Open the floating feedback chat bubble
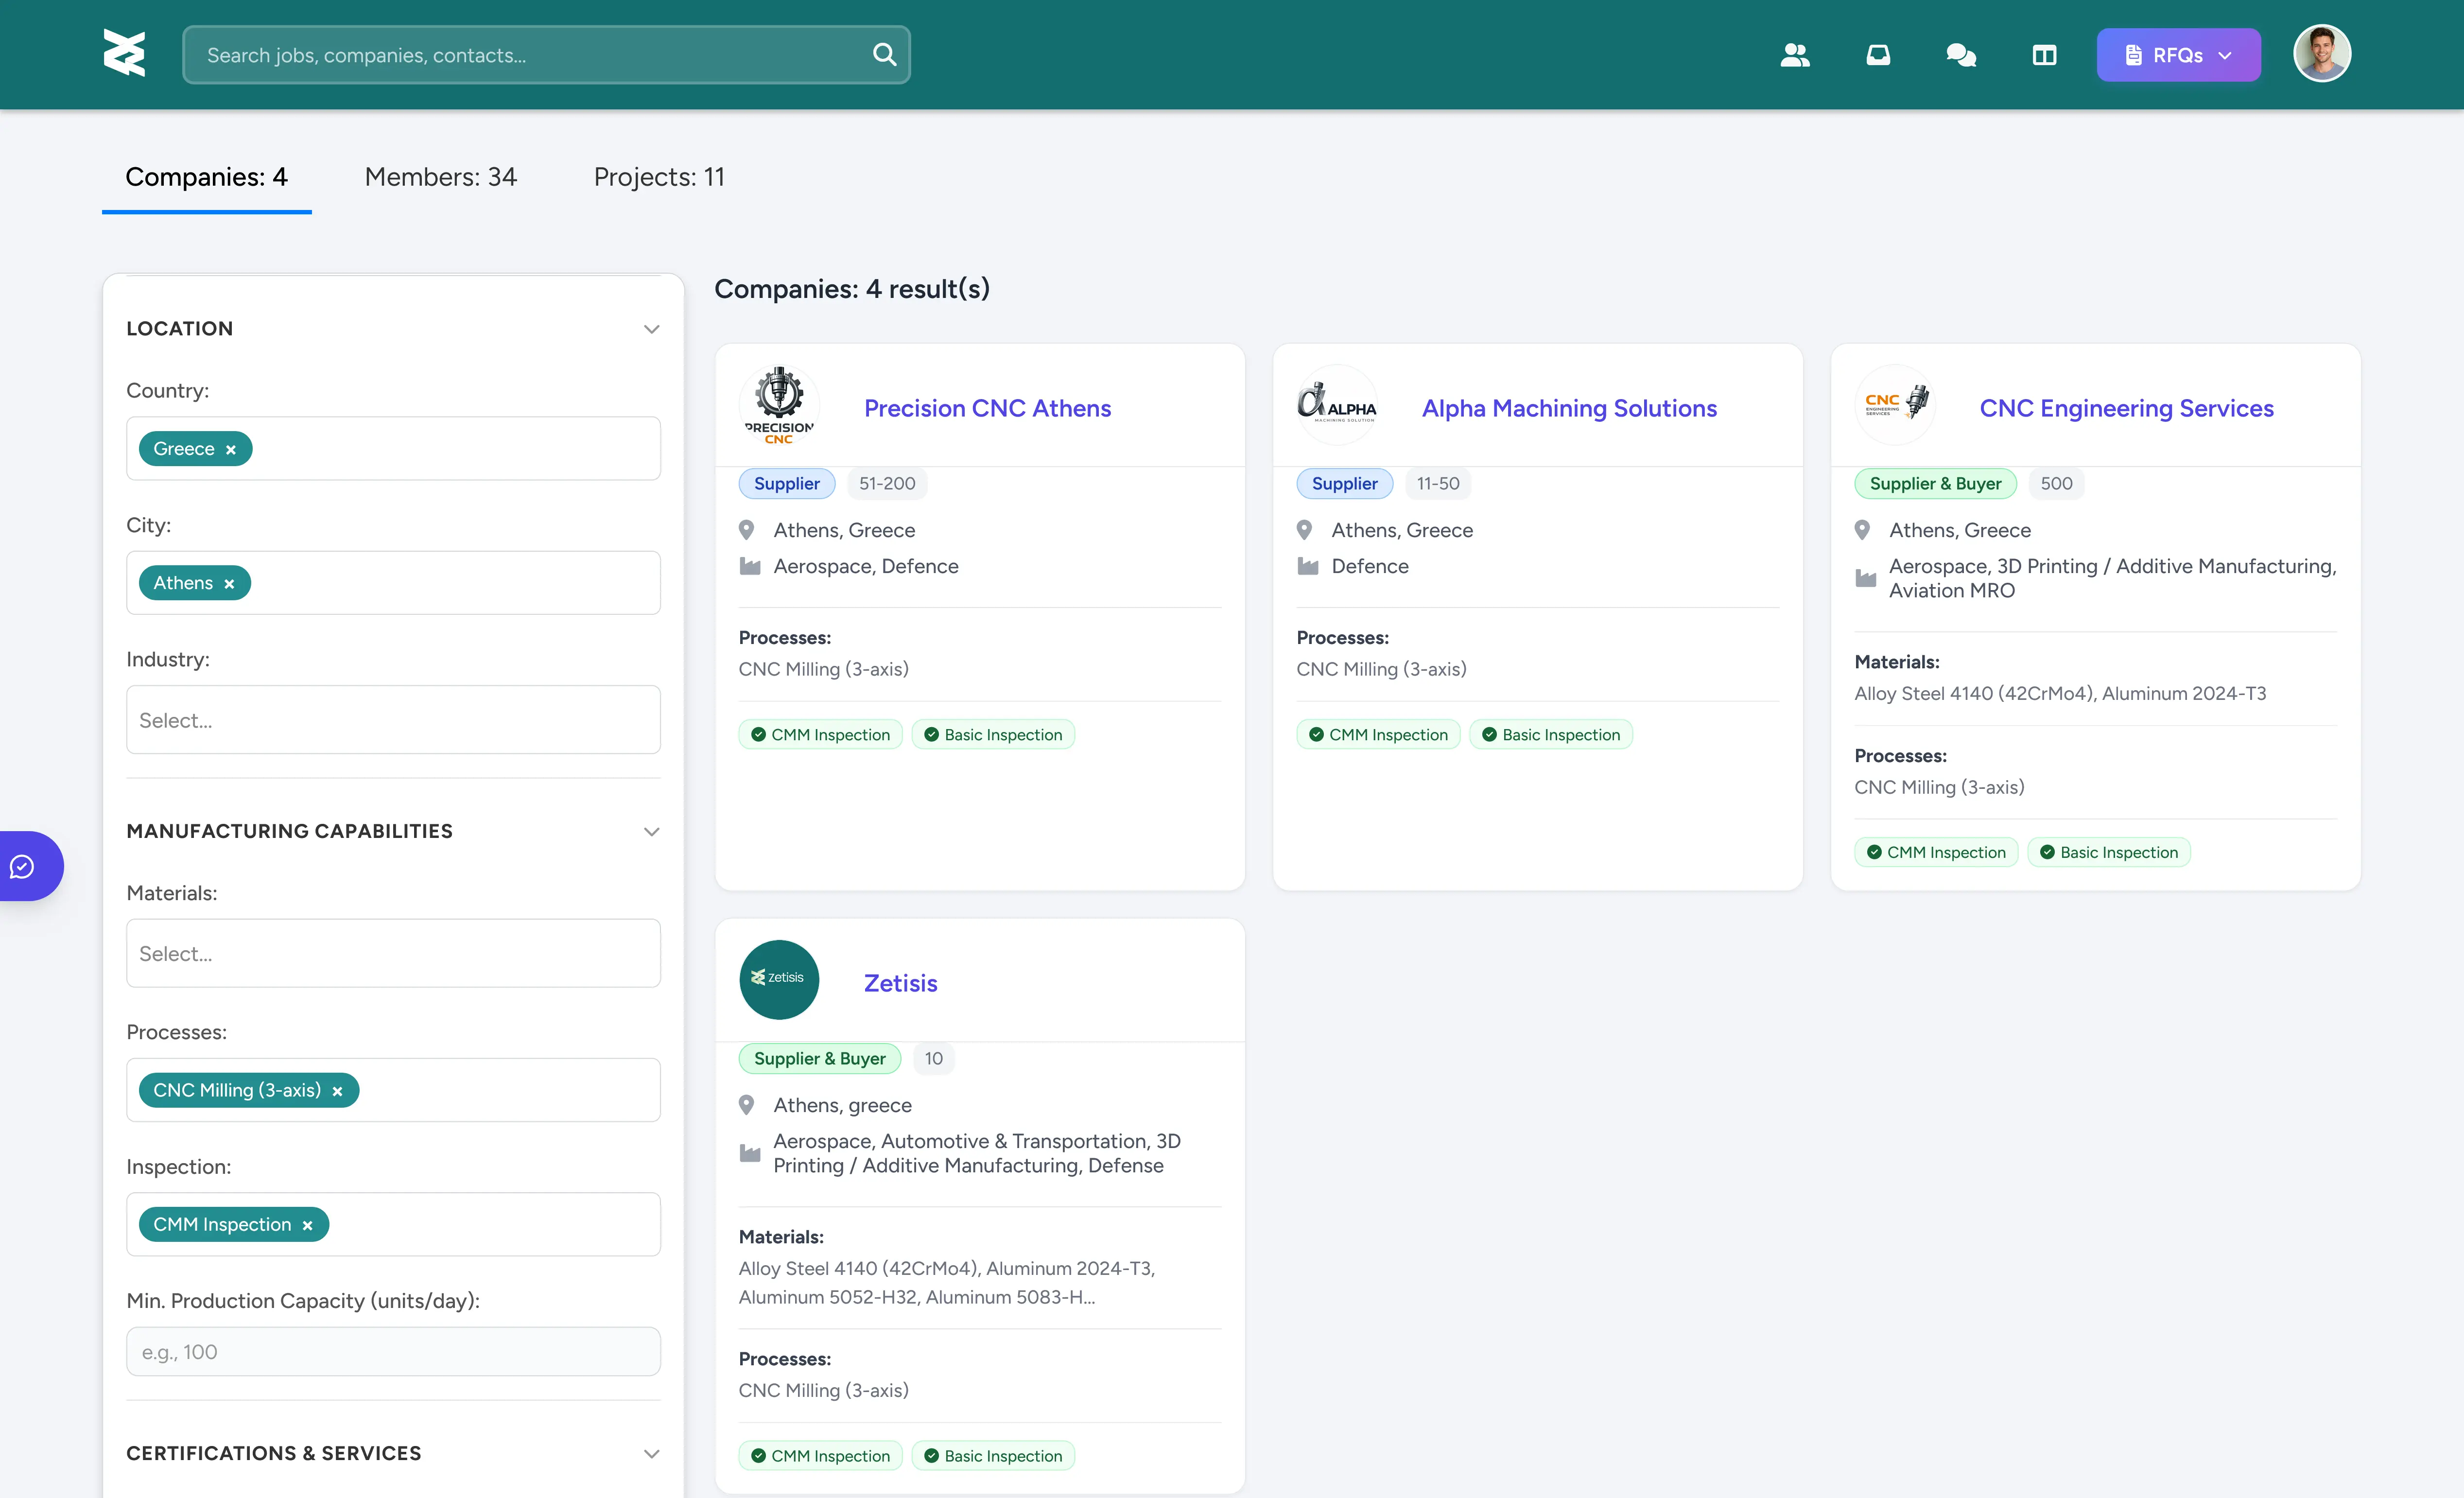 [24, 866]
